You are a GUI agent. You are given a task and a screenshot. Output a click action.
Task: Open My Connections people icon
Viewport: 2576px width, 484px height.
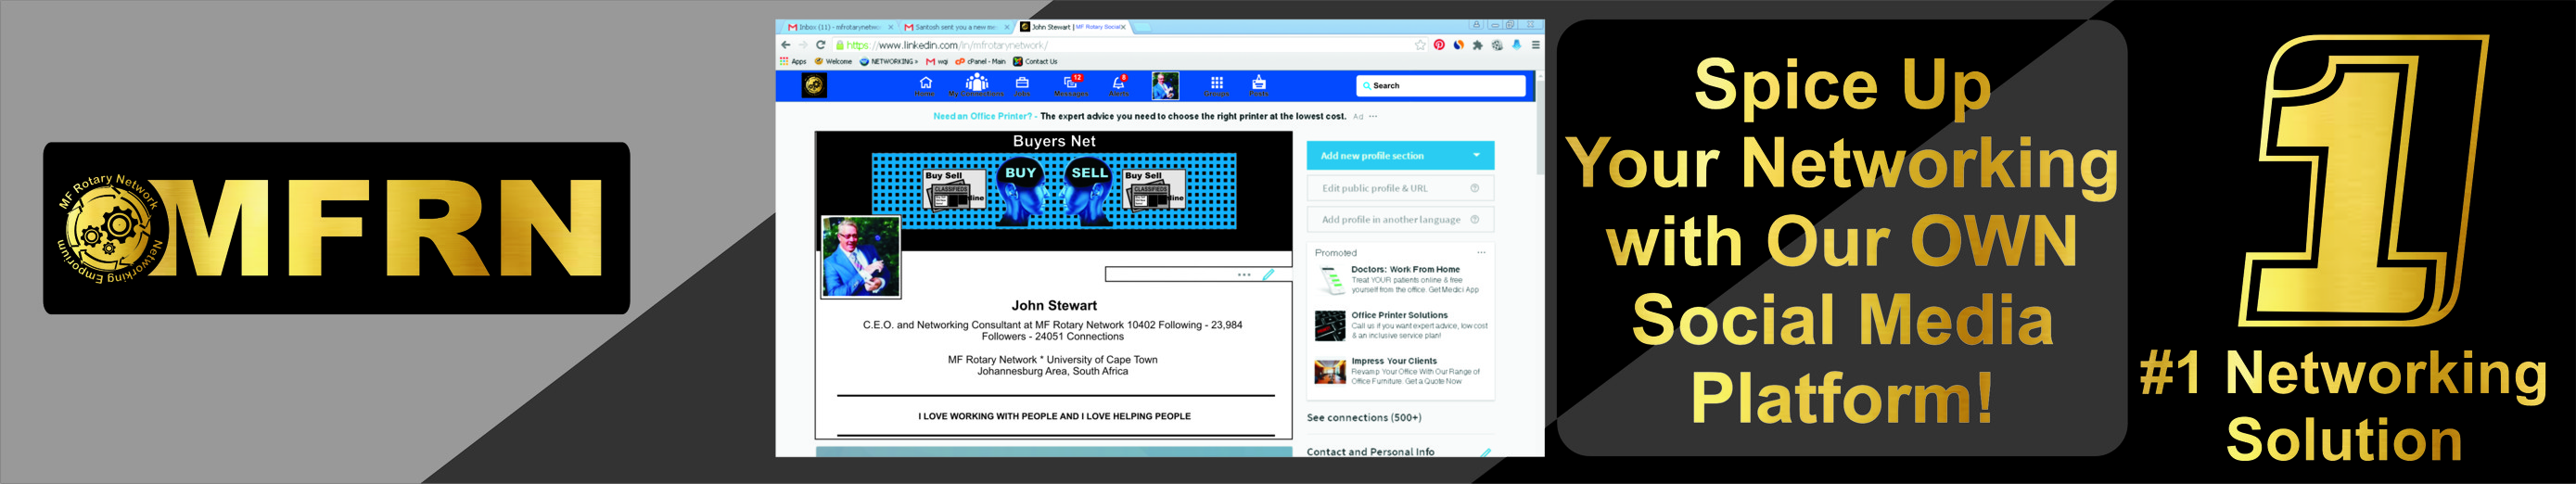coord(976,85)
